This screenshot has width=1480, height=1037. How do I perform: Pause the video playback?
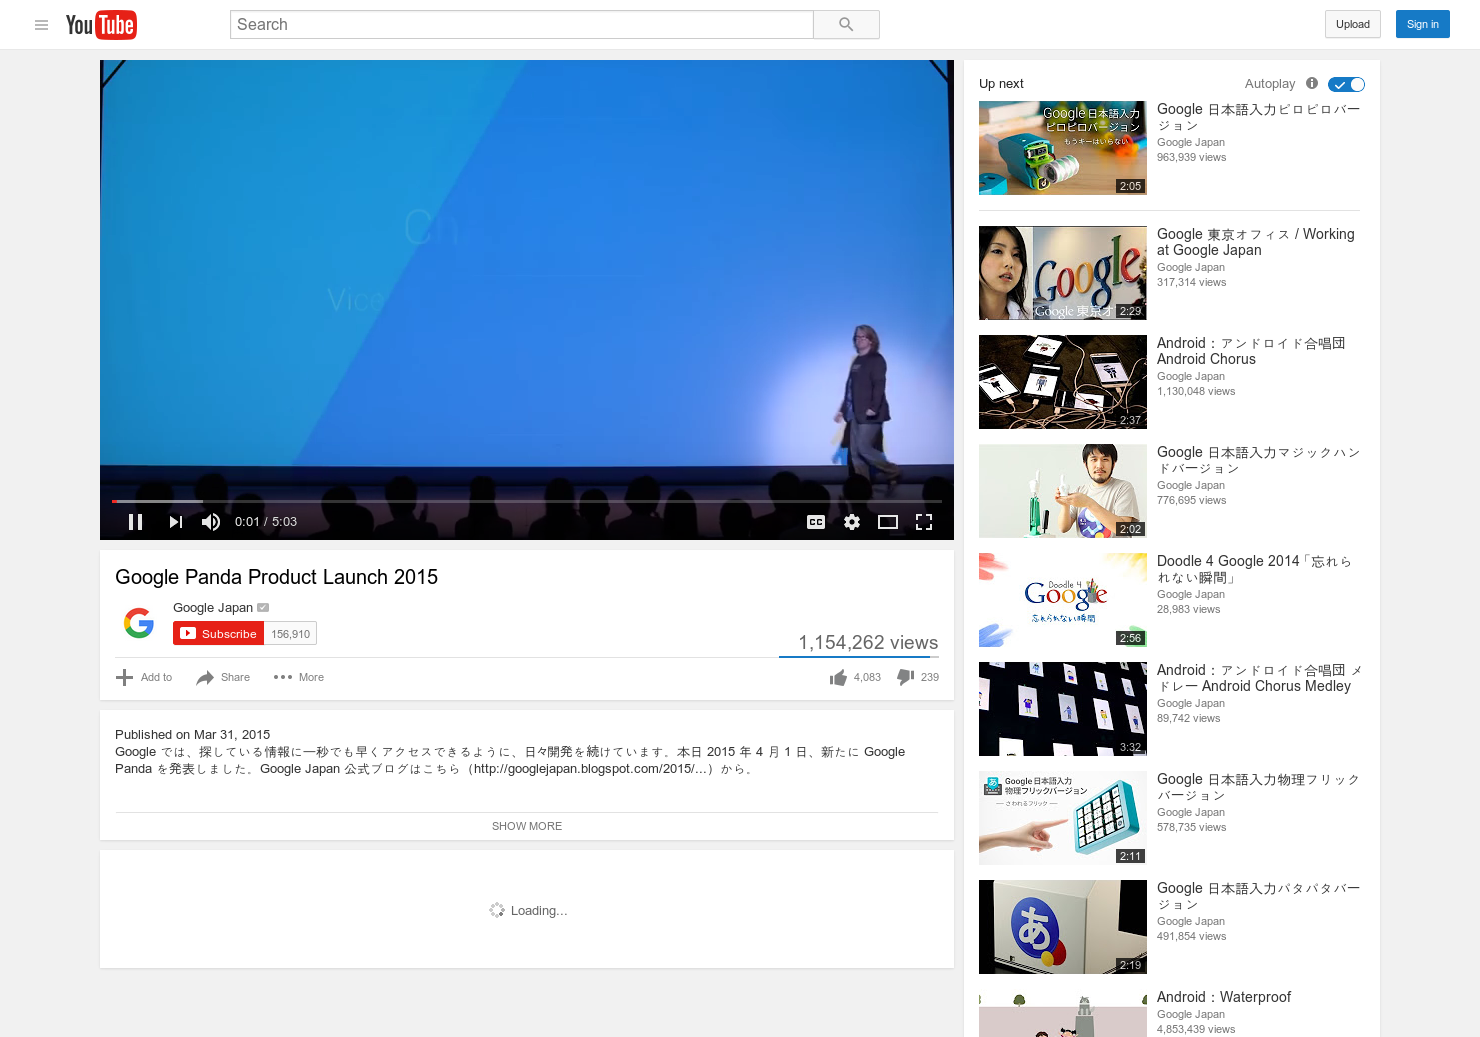(136, 522)
